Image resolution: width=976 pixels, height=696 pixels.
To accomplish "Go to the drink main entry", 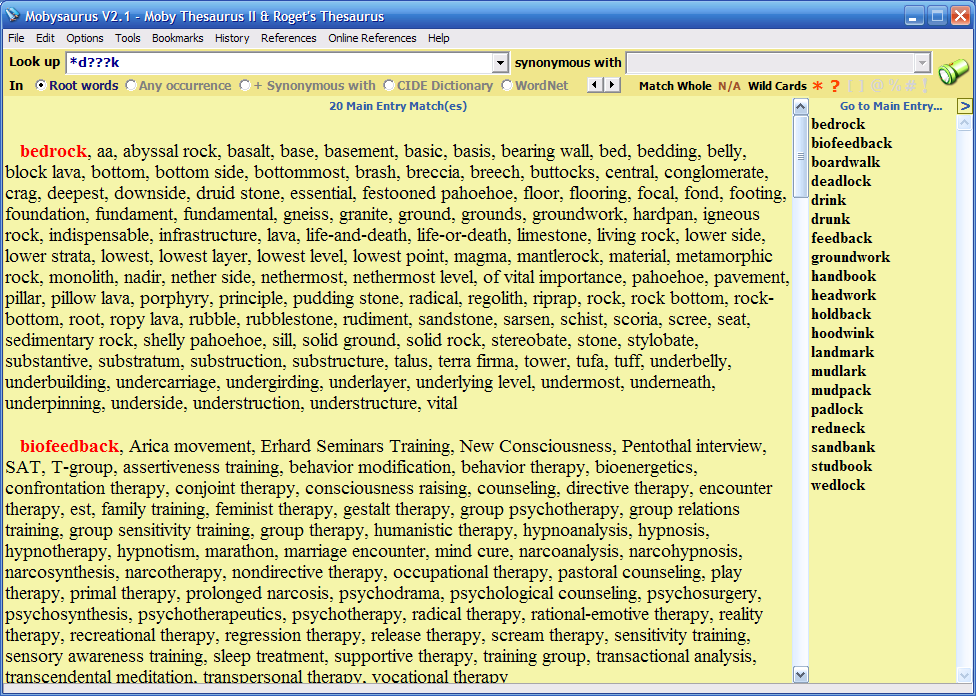I will [x=828, y=200].
